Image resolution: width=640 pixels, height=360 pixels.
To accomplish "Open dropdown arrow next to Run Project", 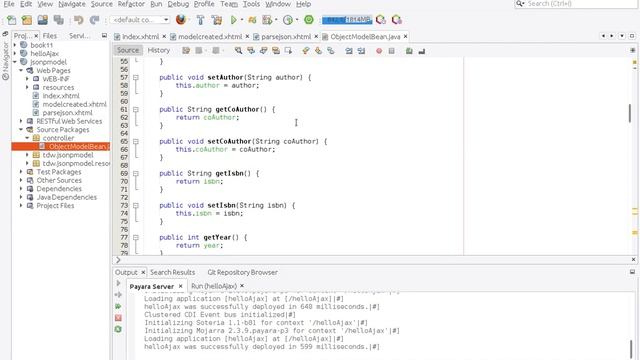I will coord(242,20).
